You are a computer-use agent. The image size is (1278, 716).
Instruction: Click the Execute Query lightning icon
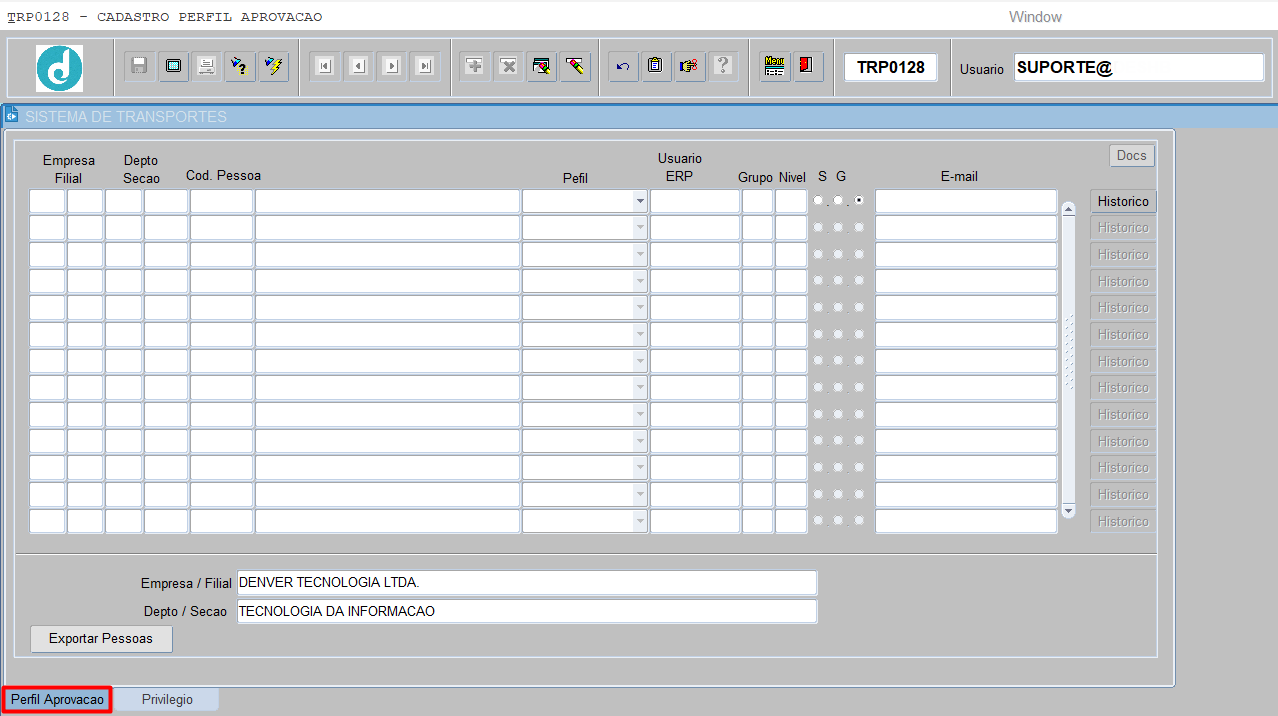click(x=272, y=66)
